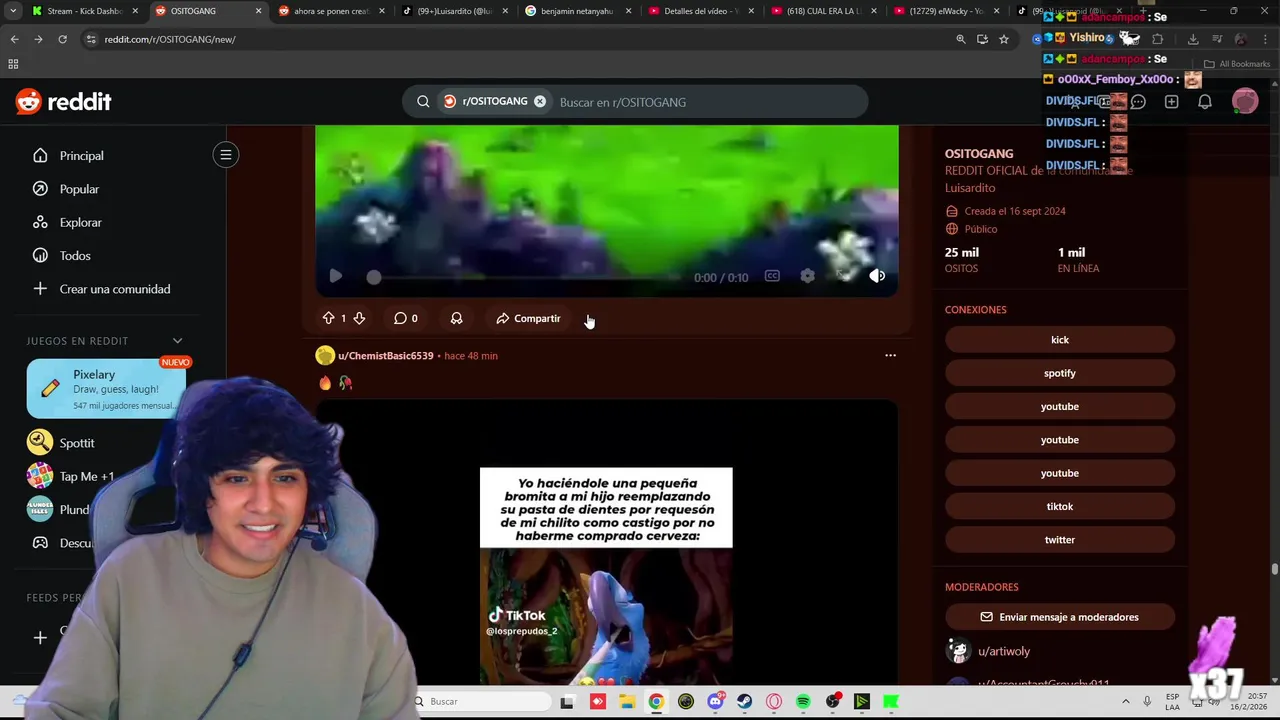The width and height of the screenshot is (1280, 720).
Task: Toggle the video volume mute
Action: (x=877, y=276)
